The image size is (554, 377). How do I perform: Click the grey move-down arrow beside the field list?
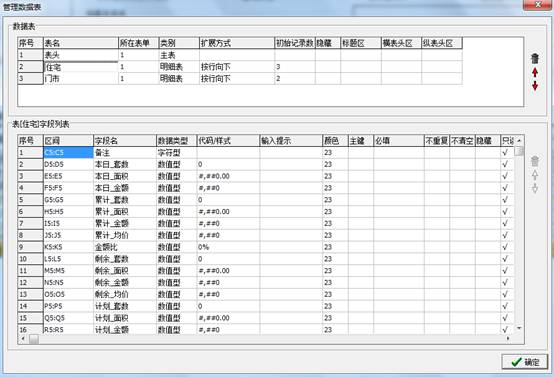click(x=535, y=188)
